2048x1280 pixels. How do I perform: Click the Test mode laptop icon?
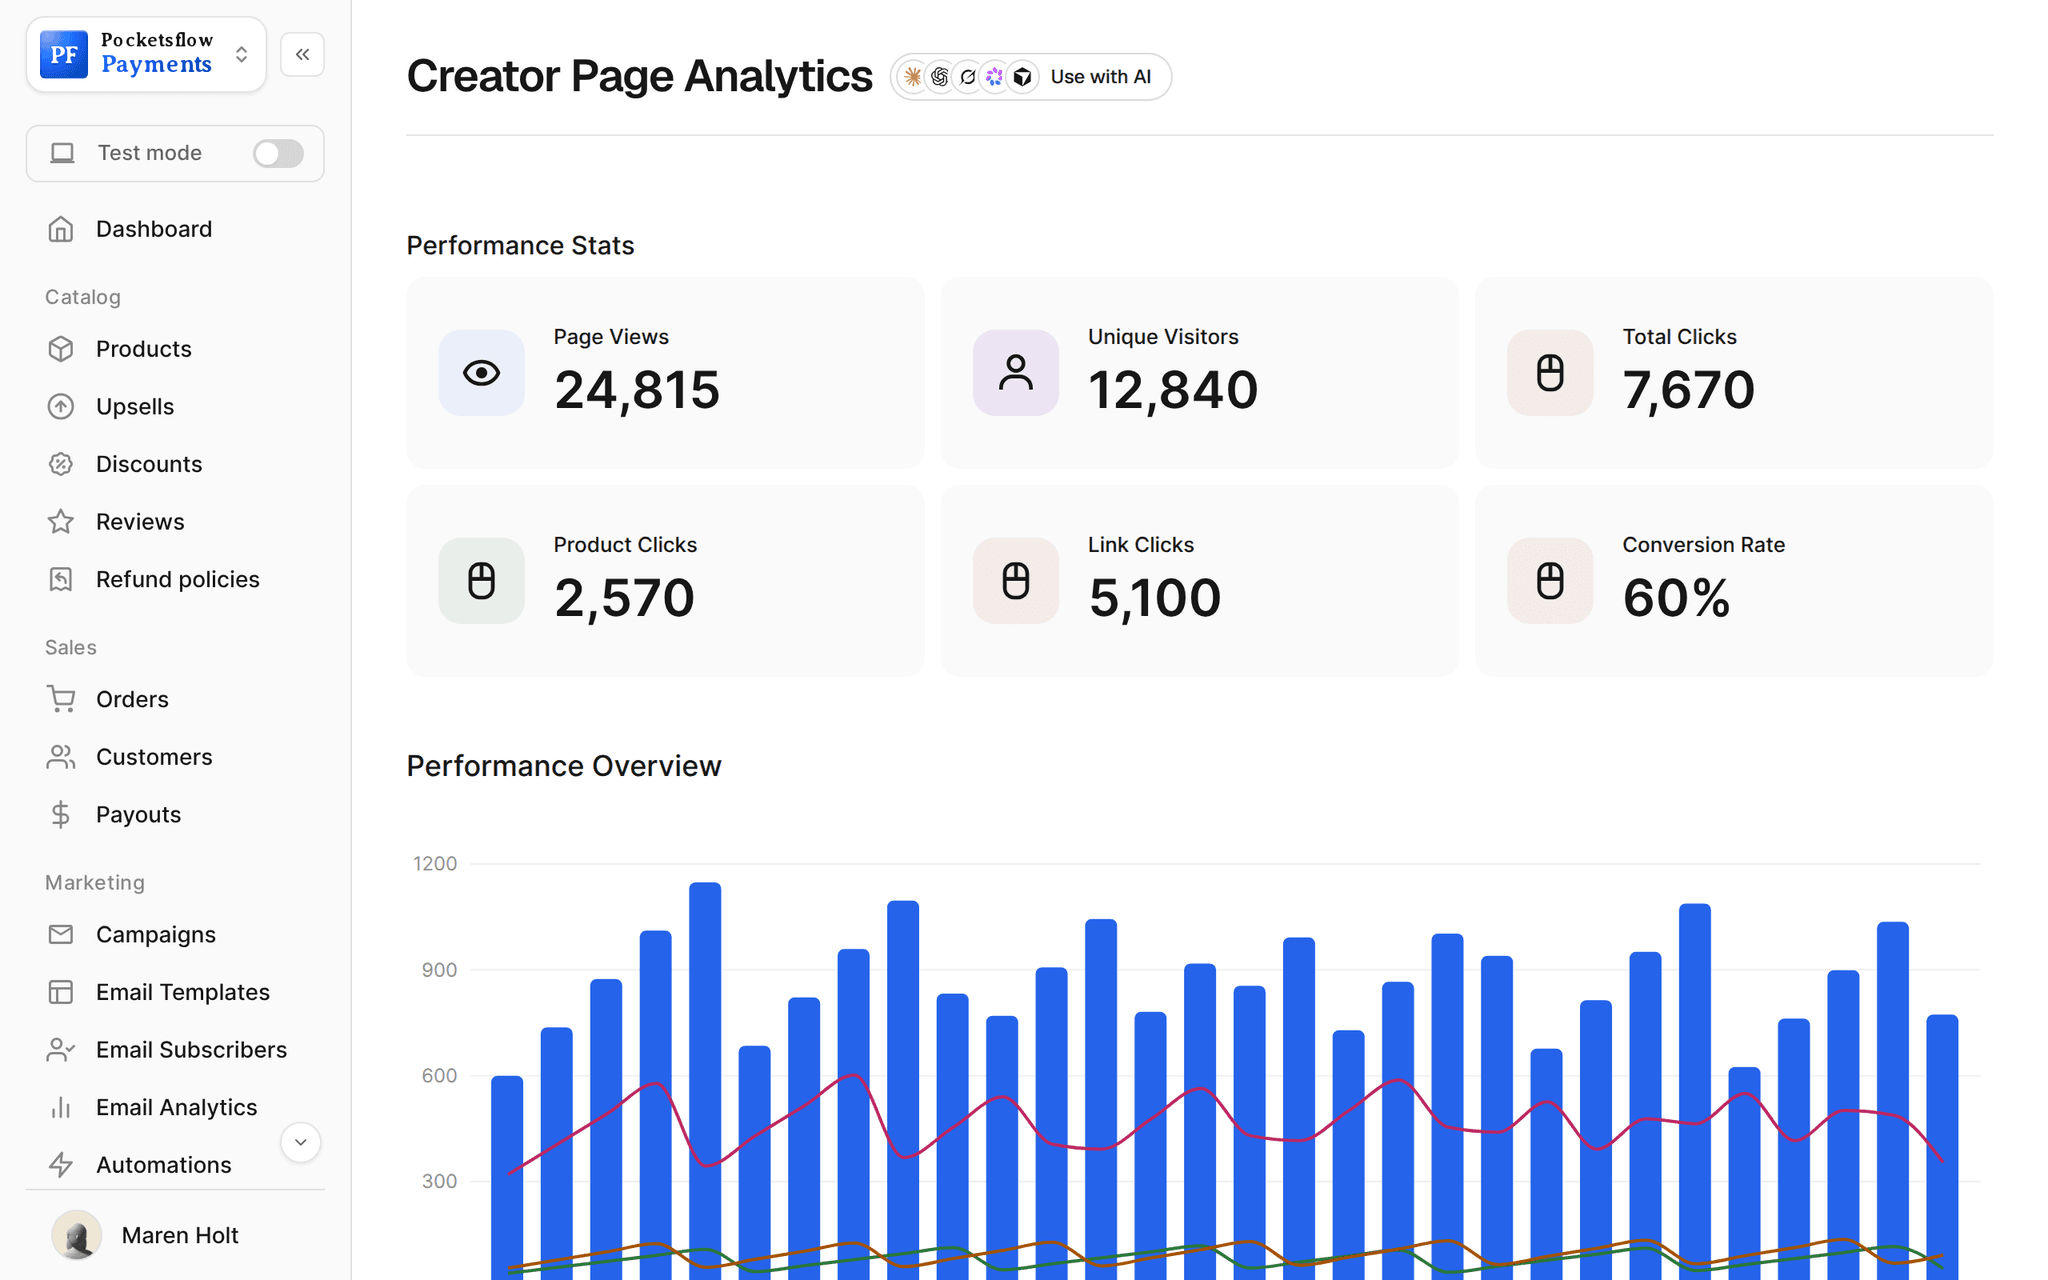[x=63, y=153]
